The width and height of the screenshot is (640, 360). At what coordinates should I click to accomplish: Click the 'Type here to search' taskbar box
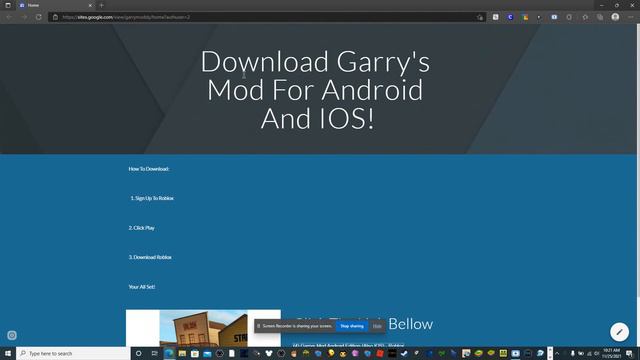[73, 353]
